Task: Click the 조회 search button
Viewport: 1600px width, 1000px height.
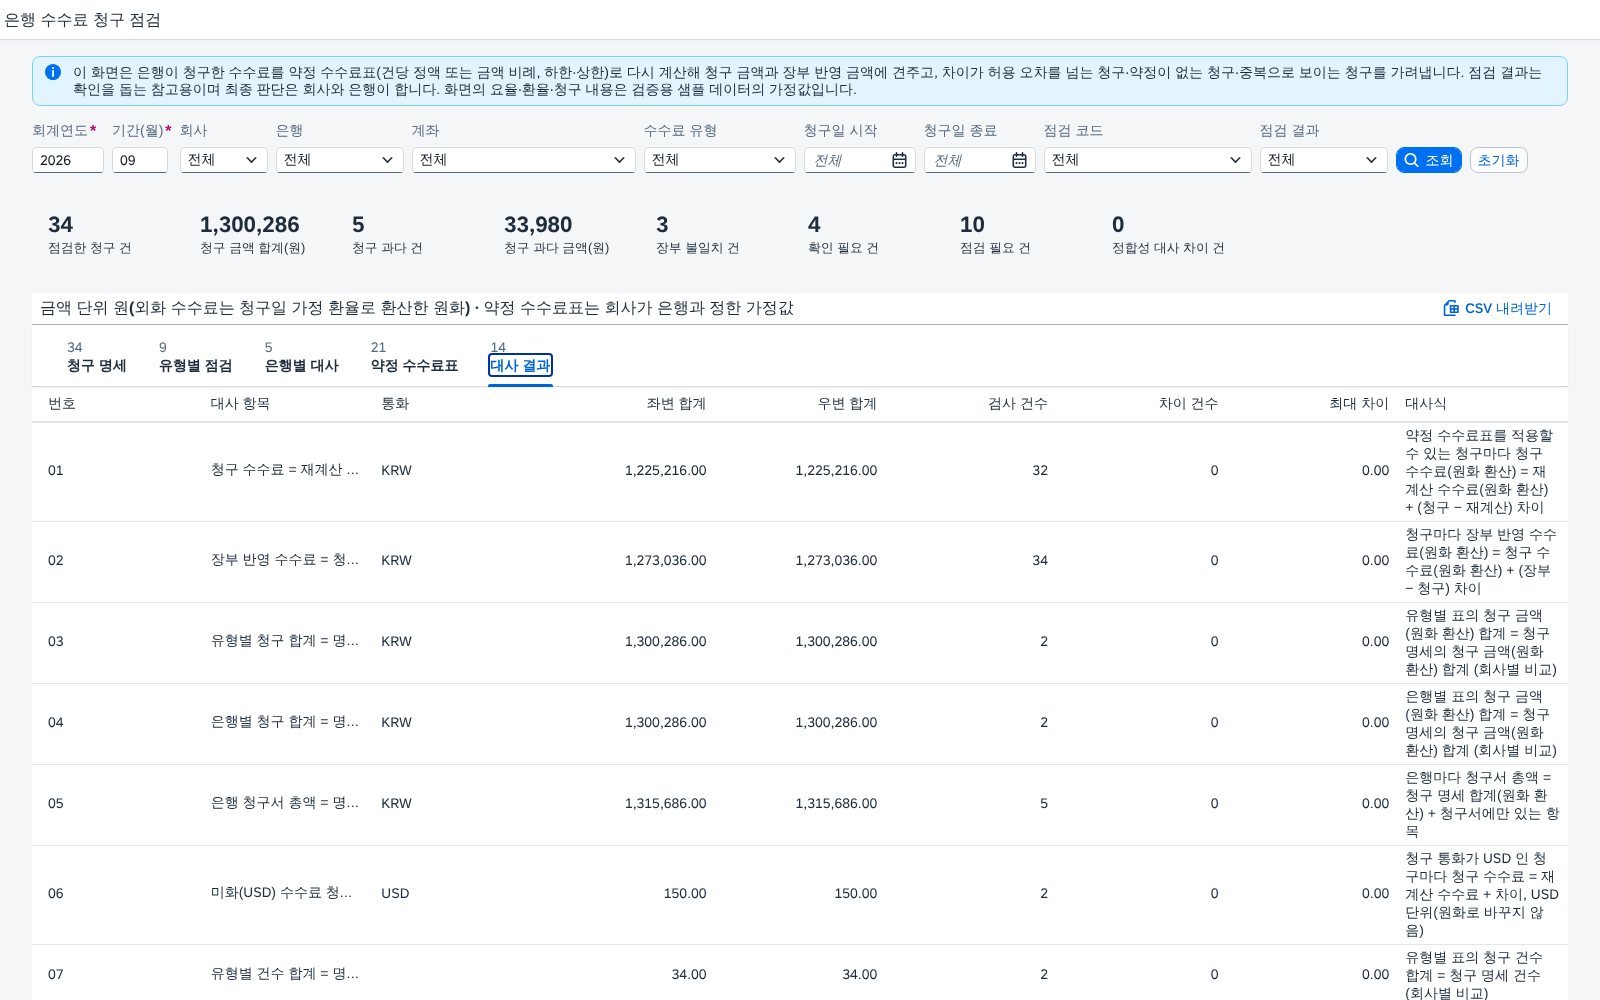Action: pos(1429,160)
